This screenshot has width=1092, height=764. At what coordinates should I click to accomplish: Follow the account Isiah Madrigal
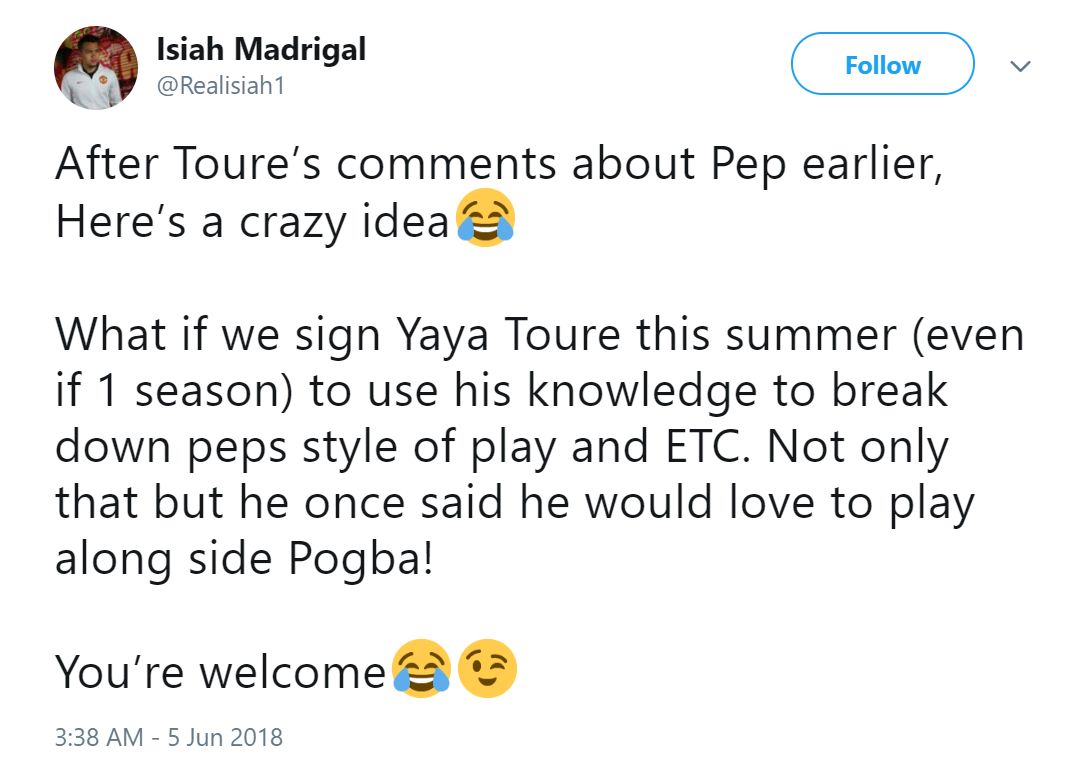882,64
